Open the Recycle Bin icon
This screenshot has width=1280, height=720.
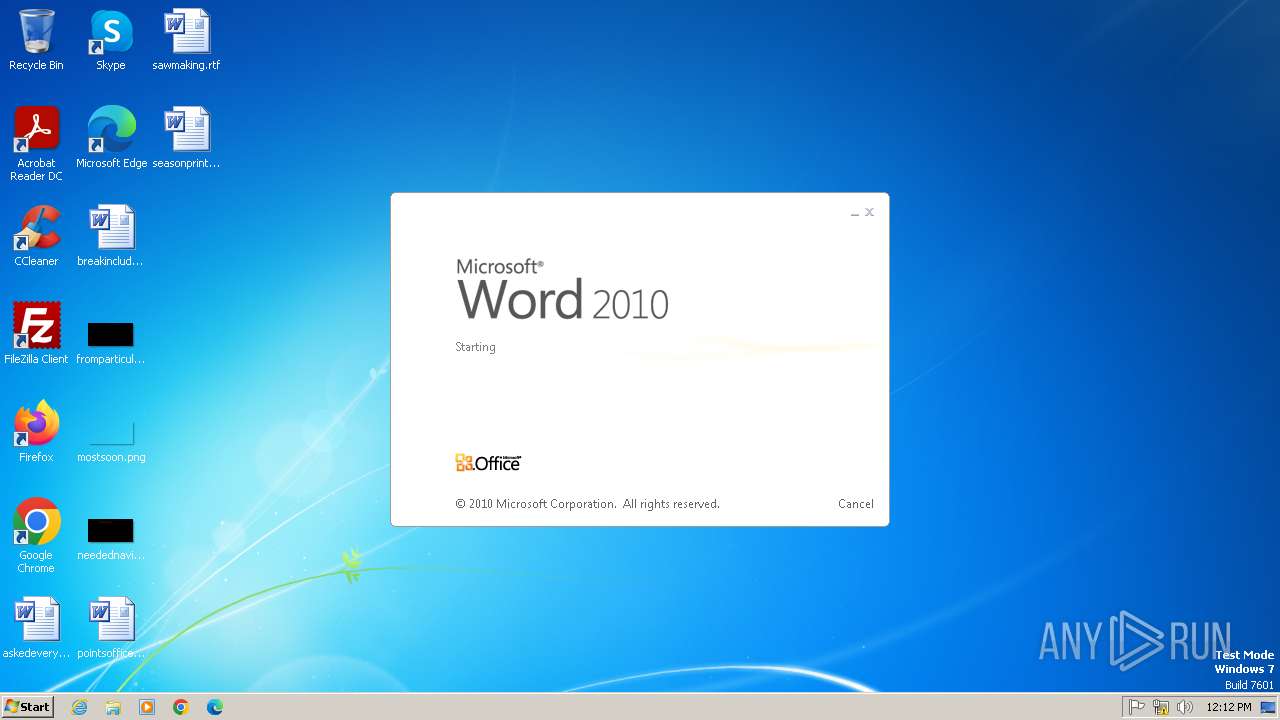pyautogui.click(x=36, y=40)
